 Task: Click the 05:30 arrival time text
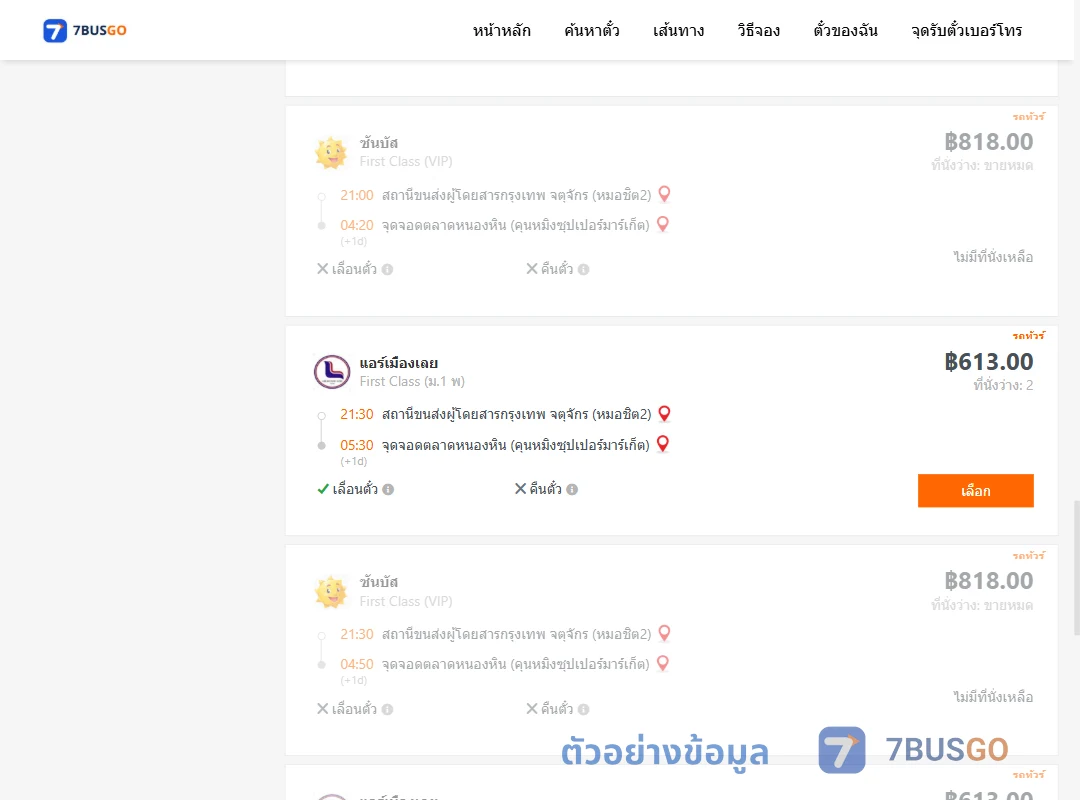click(357, 445)
